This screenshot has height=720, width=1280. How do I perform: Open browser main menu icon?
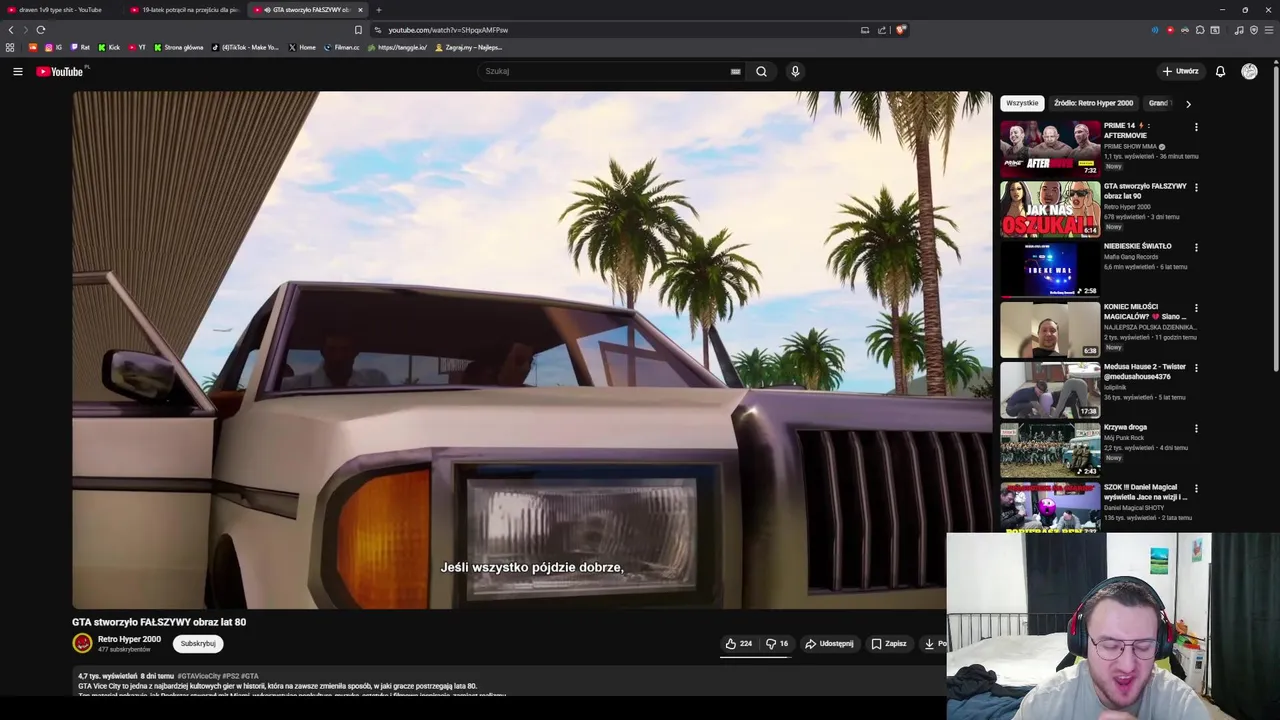1269,30
